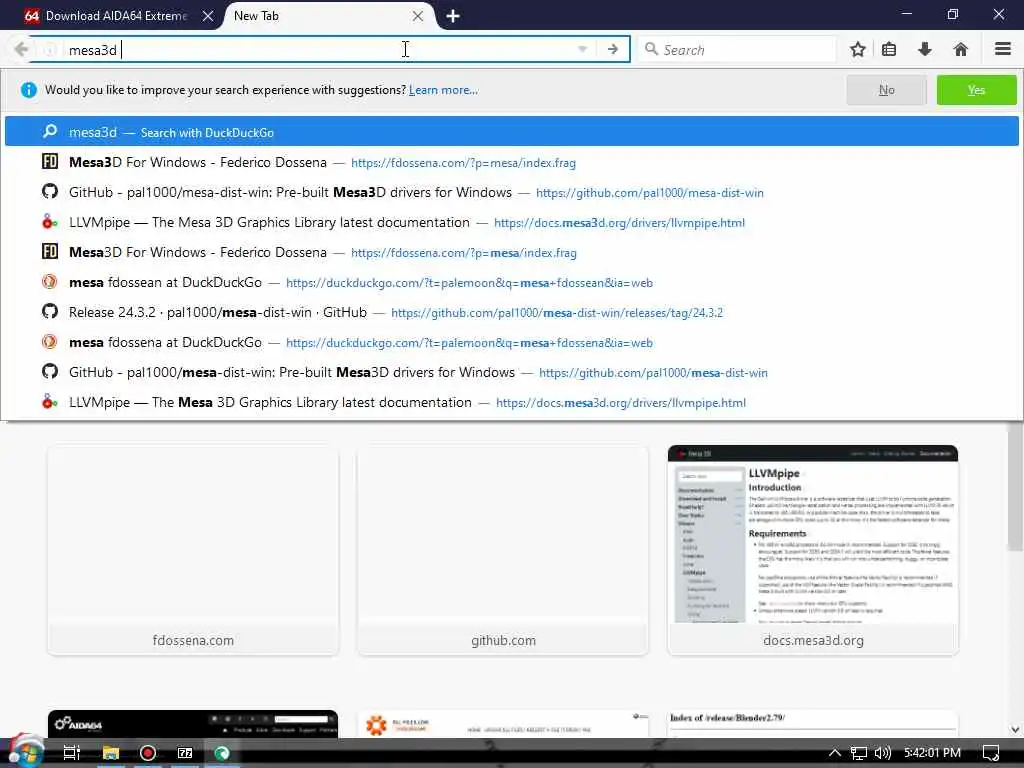
Task: Click the Pale Moon browser taskbar icon
Action: 222,753
